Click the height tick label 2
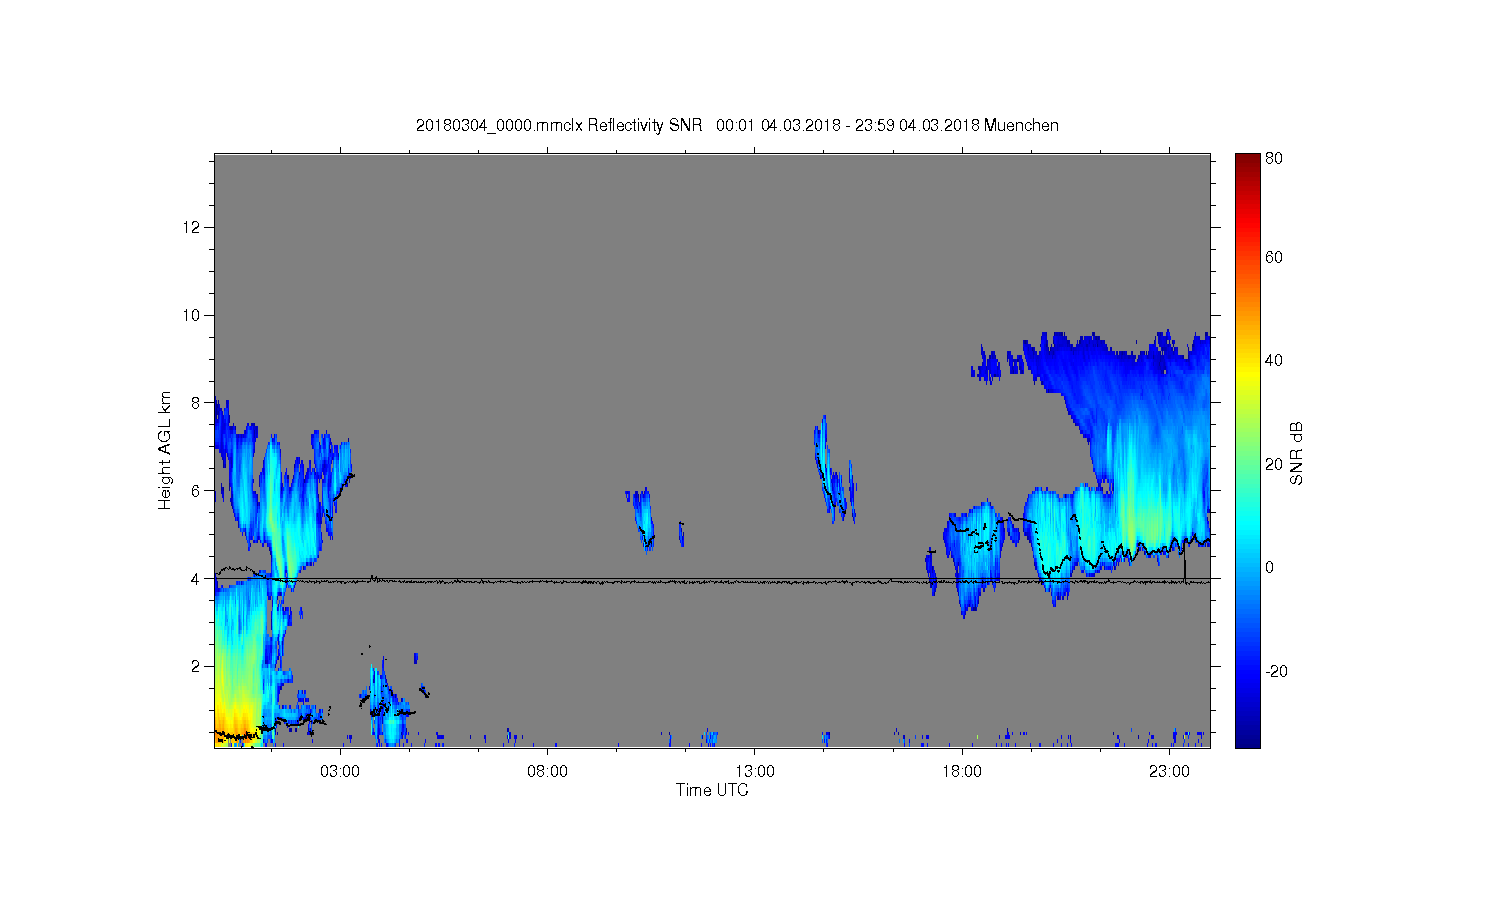 [196, 666]
